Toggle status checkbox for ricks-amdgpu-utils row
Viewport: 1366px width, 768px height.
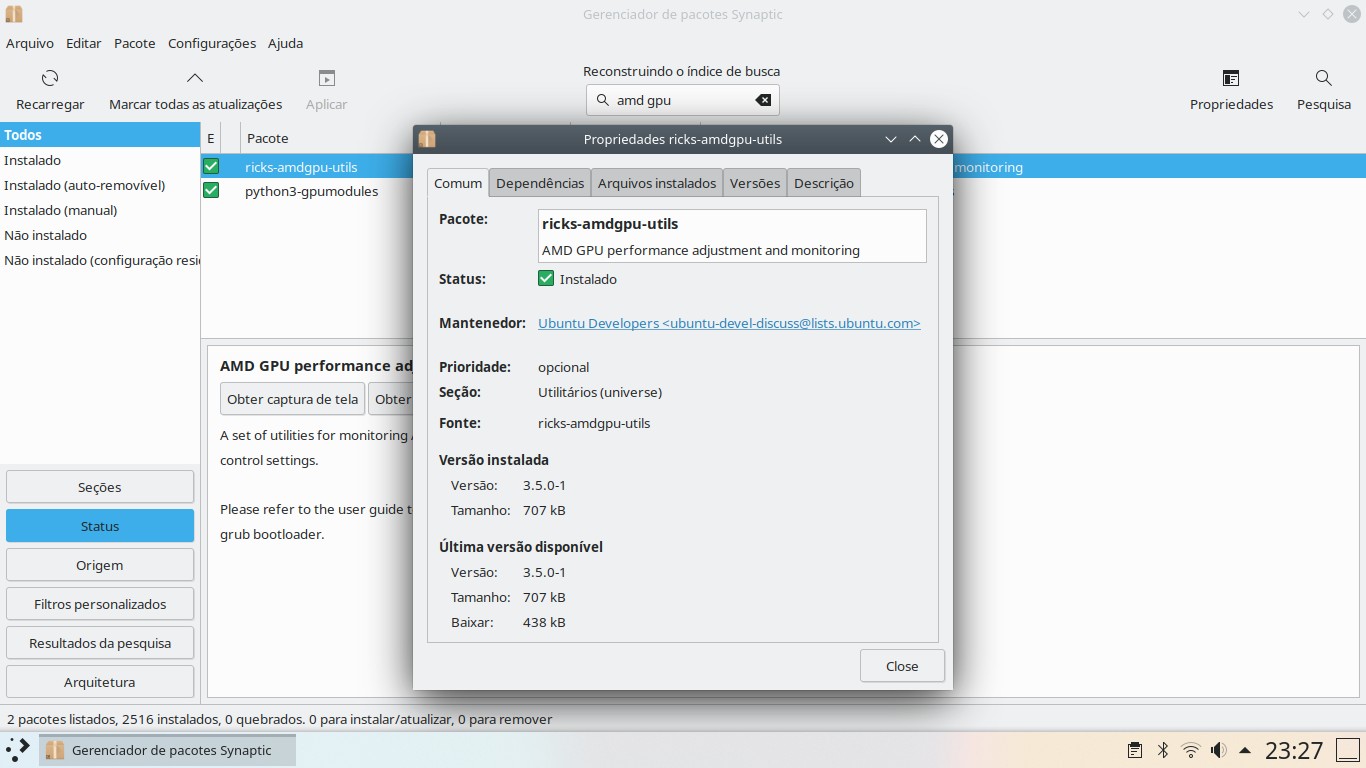click(x=211, y=167)
